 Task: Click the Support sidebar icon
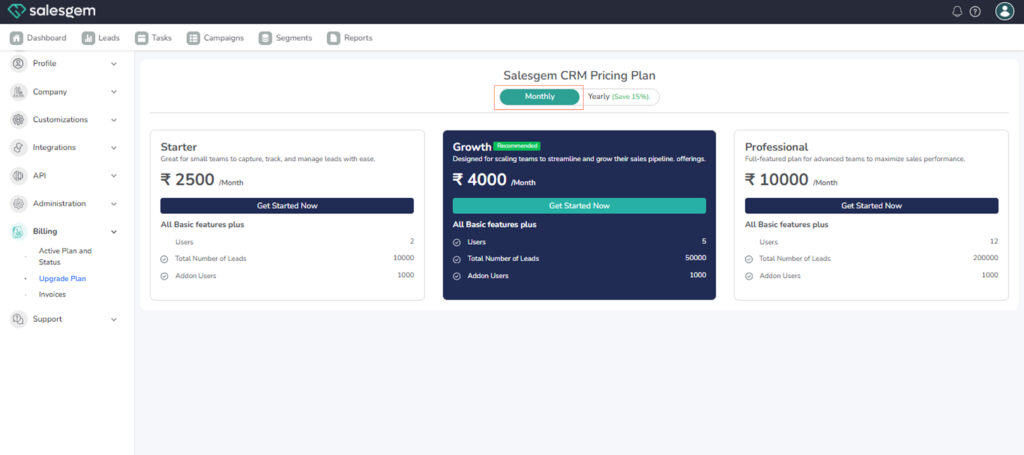pos(18,319)
